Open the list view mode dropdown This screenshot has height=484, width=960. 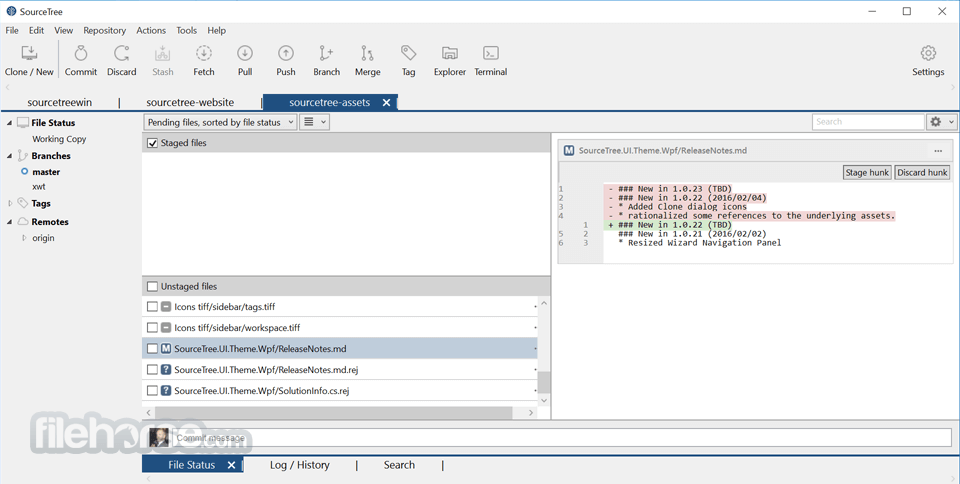click(315, 122)
